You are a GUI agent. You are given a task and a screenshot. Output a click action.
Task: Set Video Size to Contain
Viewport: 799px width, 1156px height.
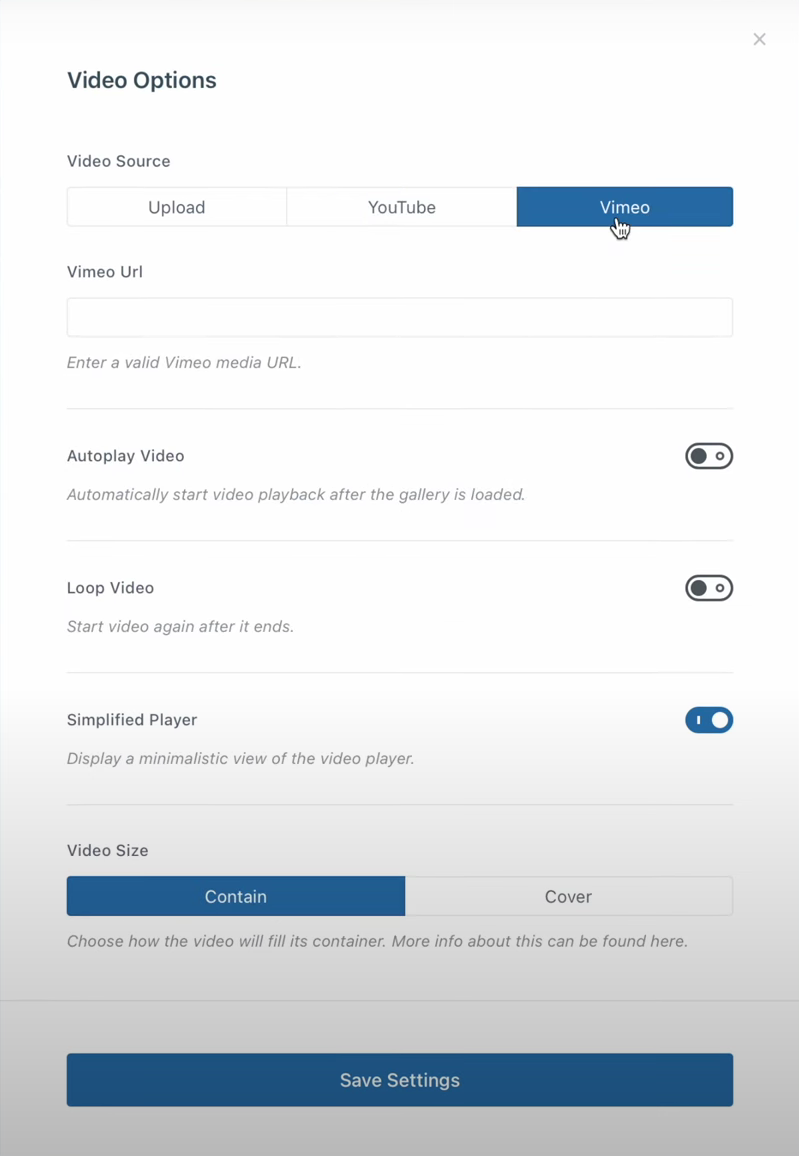pos(236,897)
